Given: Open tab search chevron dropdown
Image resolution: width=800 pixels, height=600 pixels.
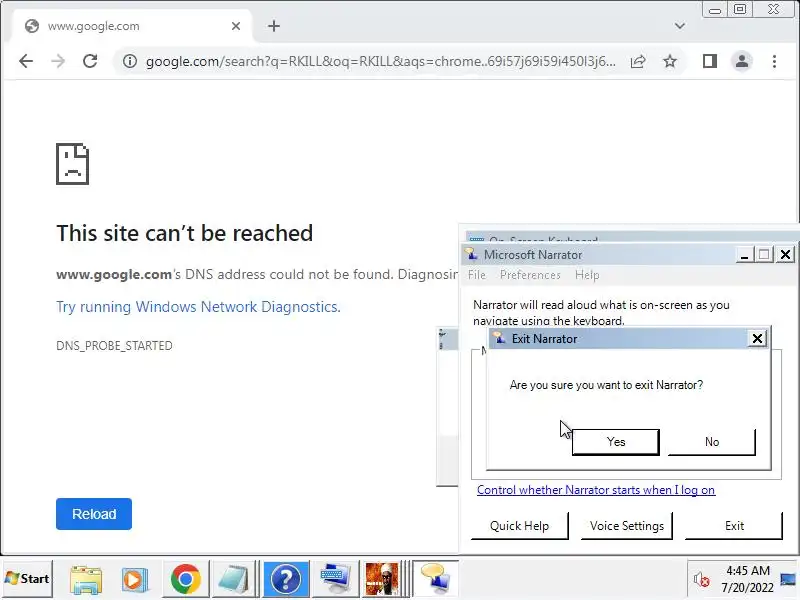Looking at the screenshot, I should (680, 26).
